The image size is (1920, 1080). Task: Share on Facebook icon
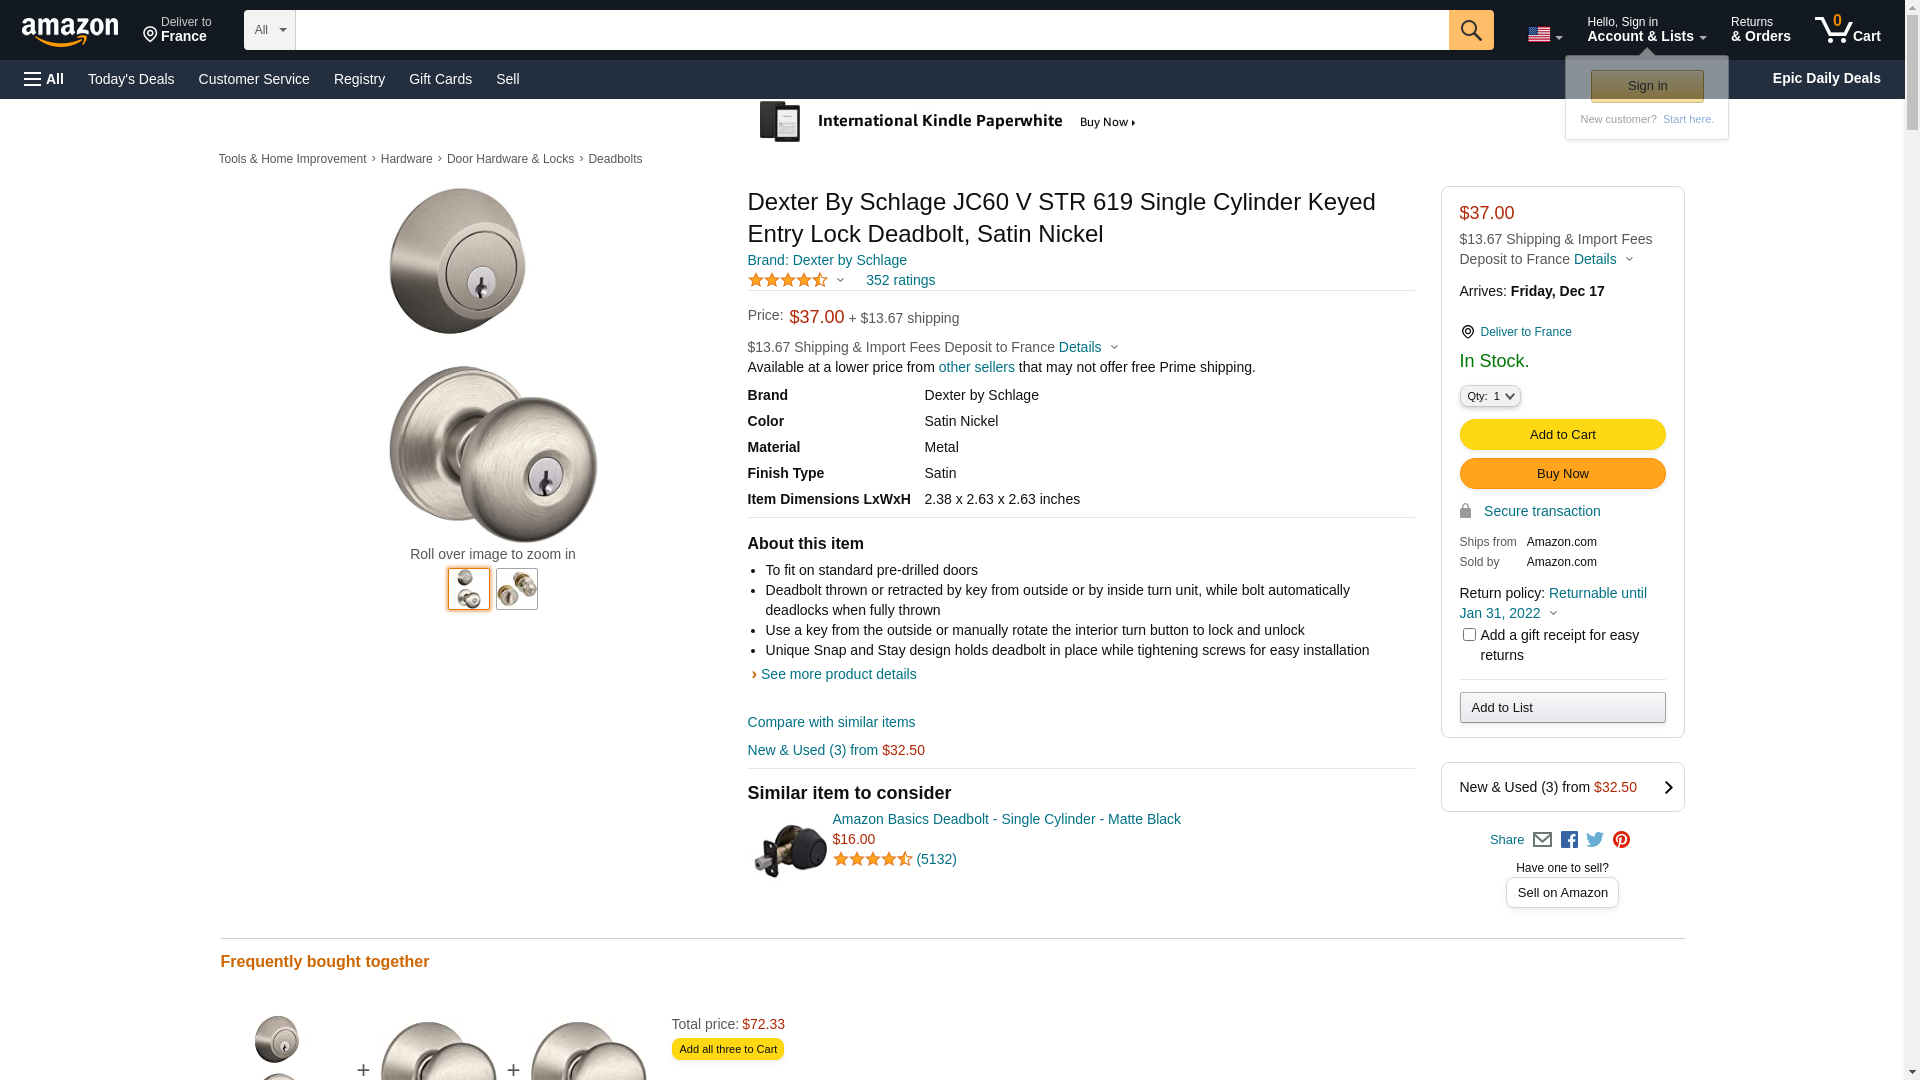[x=1569, y=840]
